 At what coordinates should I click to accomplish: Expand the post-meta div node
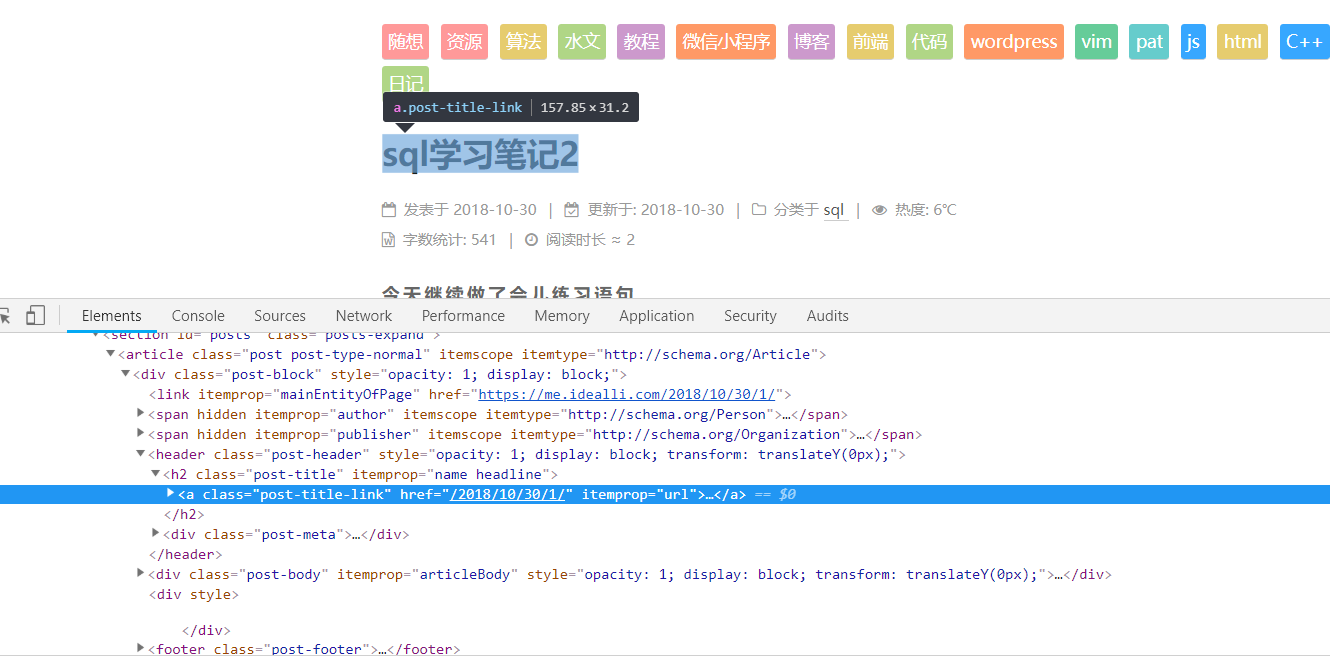(x=156, y=534)
